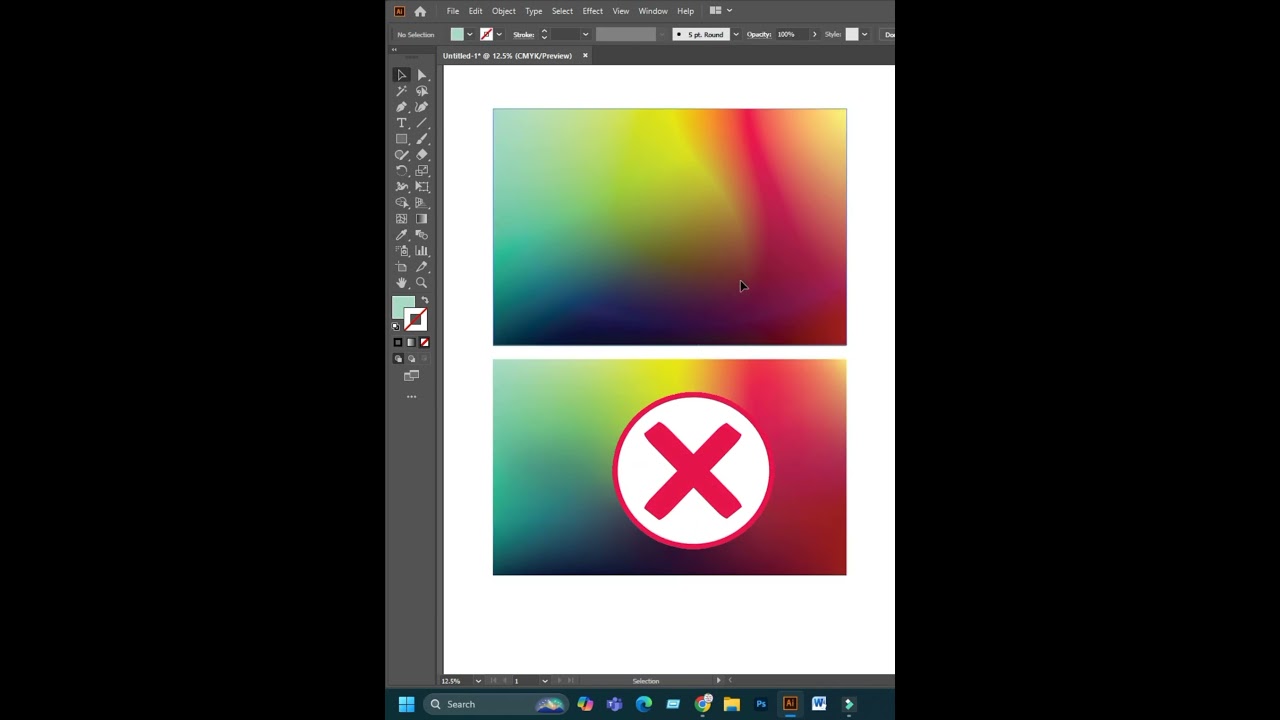Image resolution: width=1280 pixels, height=720 pixels.
Task: Pick the Symbol Sprayer tool
Action: coord(402,251)
